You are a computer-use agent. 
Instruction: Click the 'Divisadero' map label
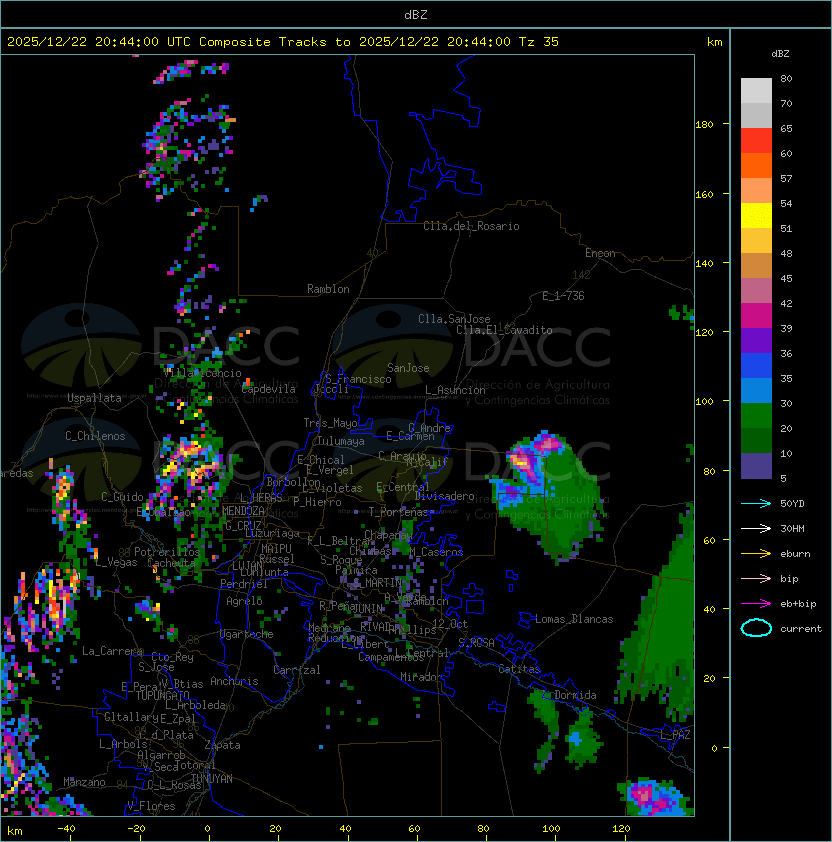pyautogui.click(x=444, y=496)
